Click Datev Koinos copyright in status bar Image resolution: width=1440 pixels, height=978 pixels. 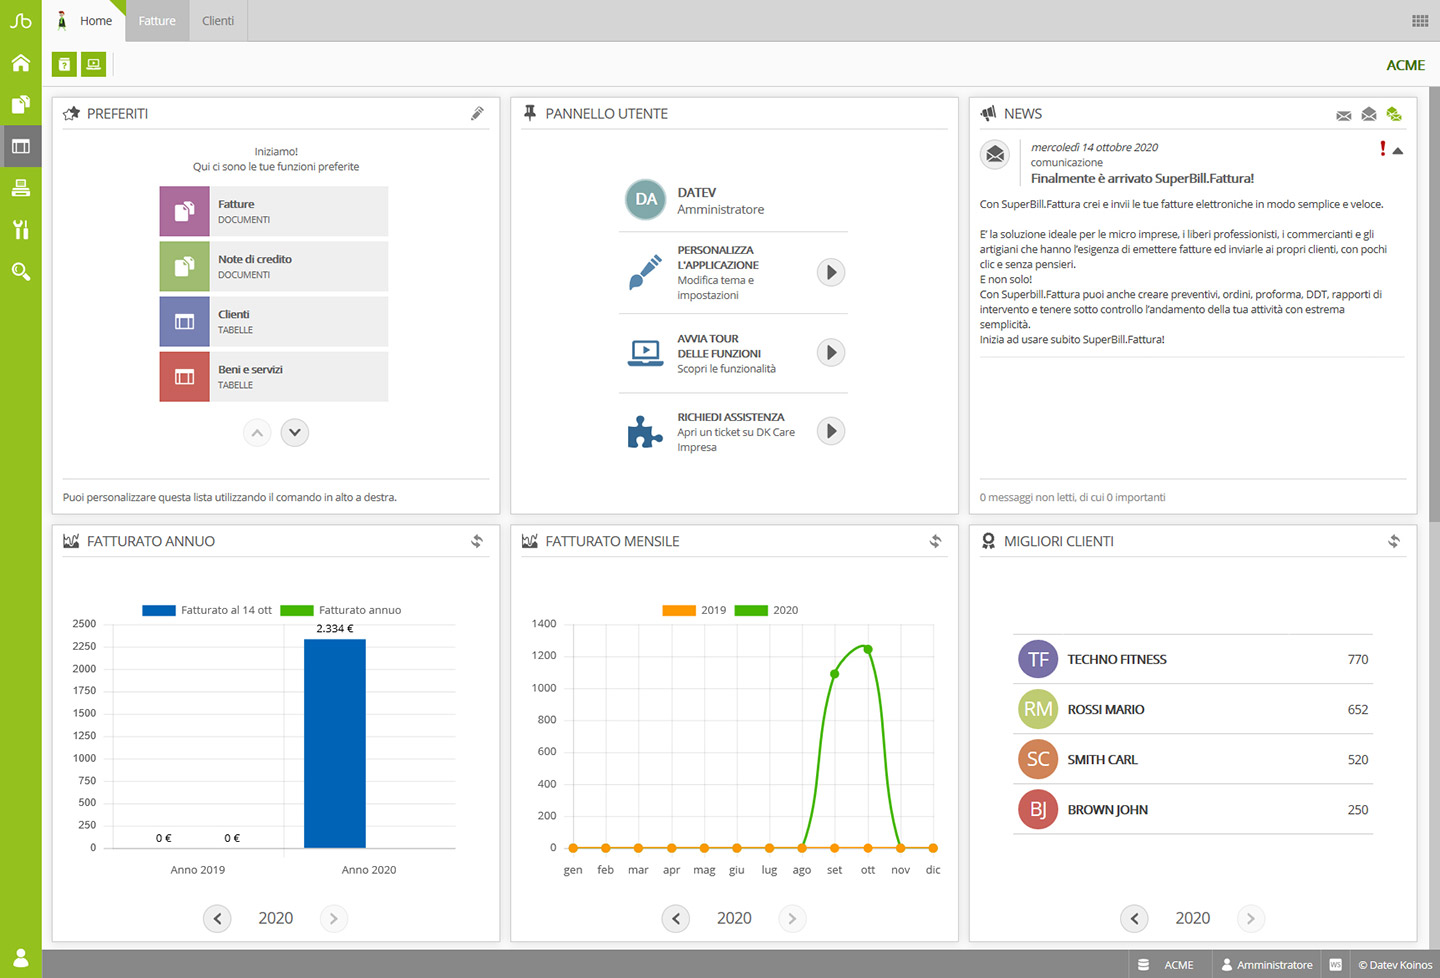pyautogui.click(x=1395, y=965)
